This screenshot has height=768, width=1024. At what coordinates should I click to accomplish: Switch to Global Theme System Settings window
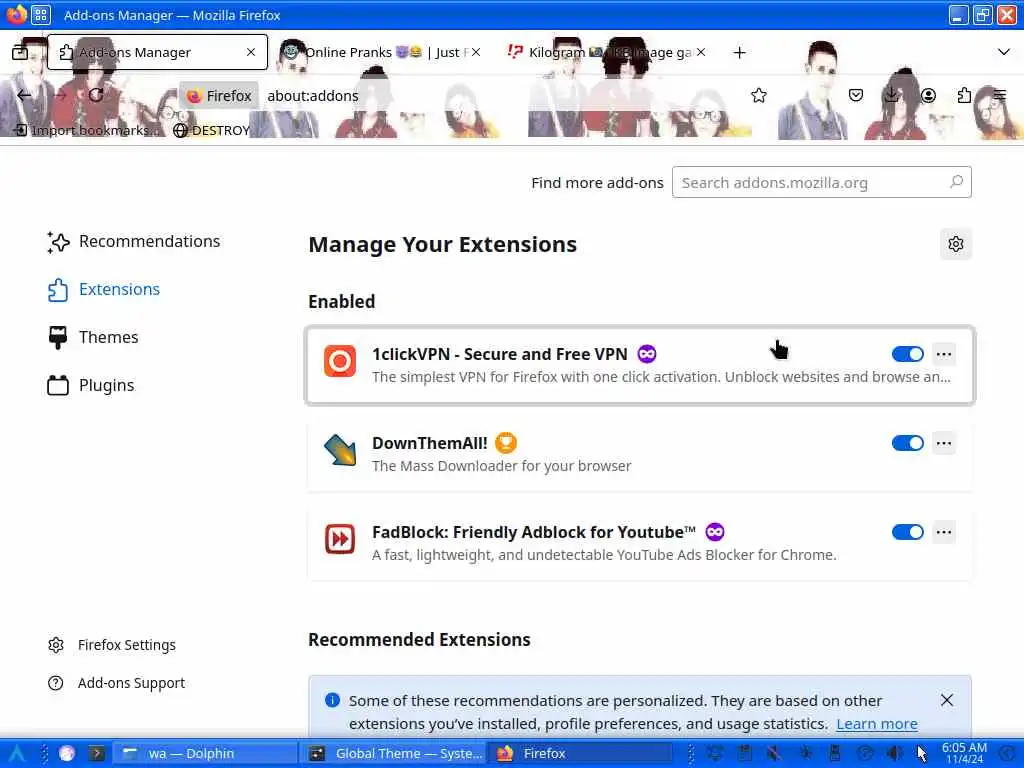[x=394, y=754]
